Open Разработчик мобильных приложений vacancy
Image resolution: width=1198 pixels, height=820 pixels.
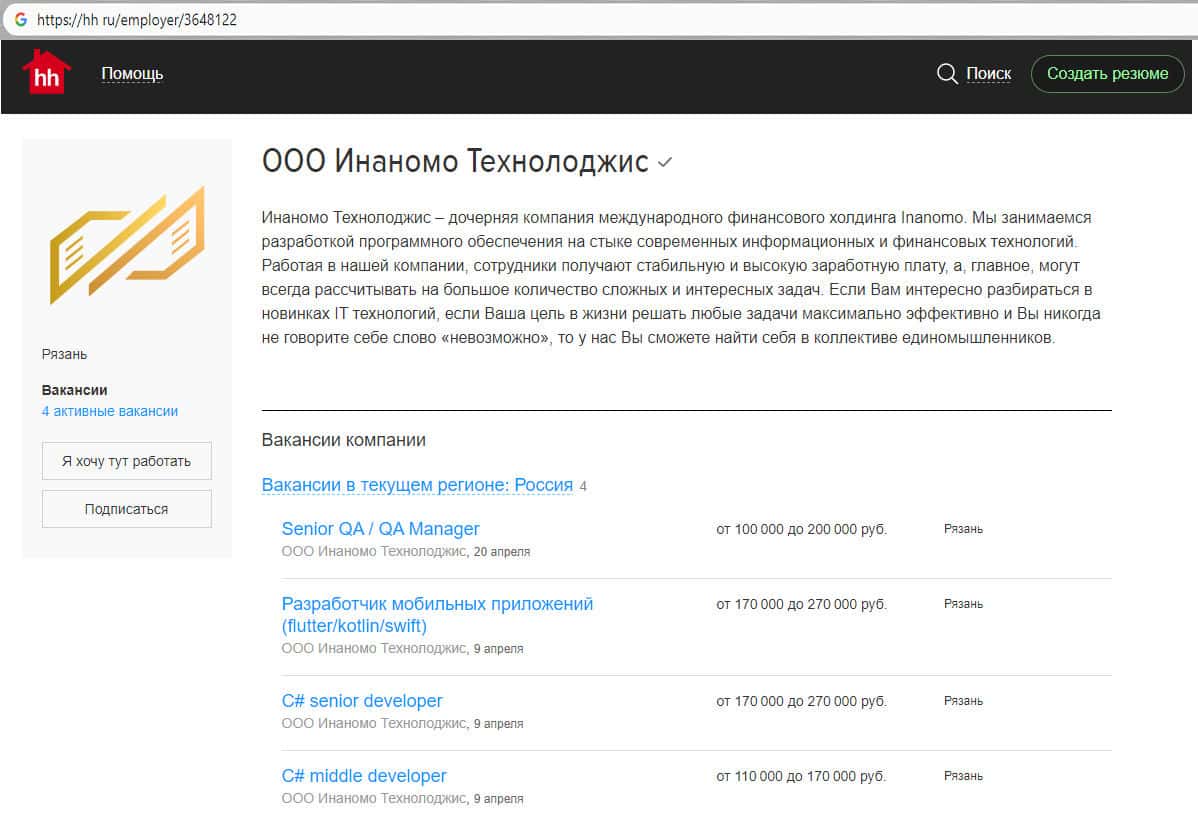point(437,604)
